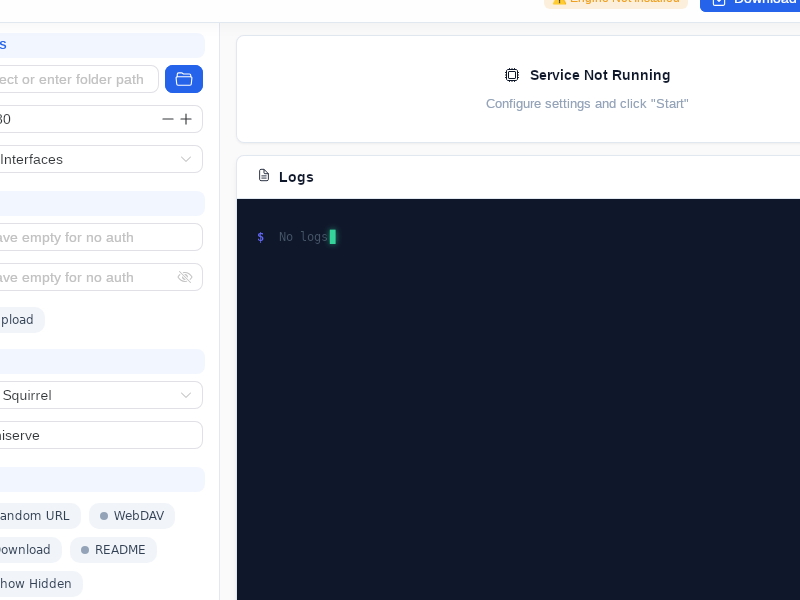Toggle password visibility eye icon

[185, 277]
